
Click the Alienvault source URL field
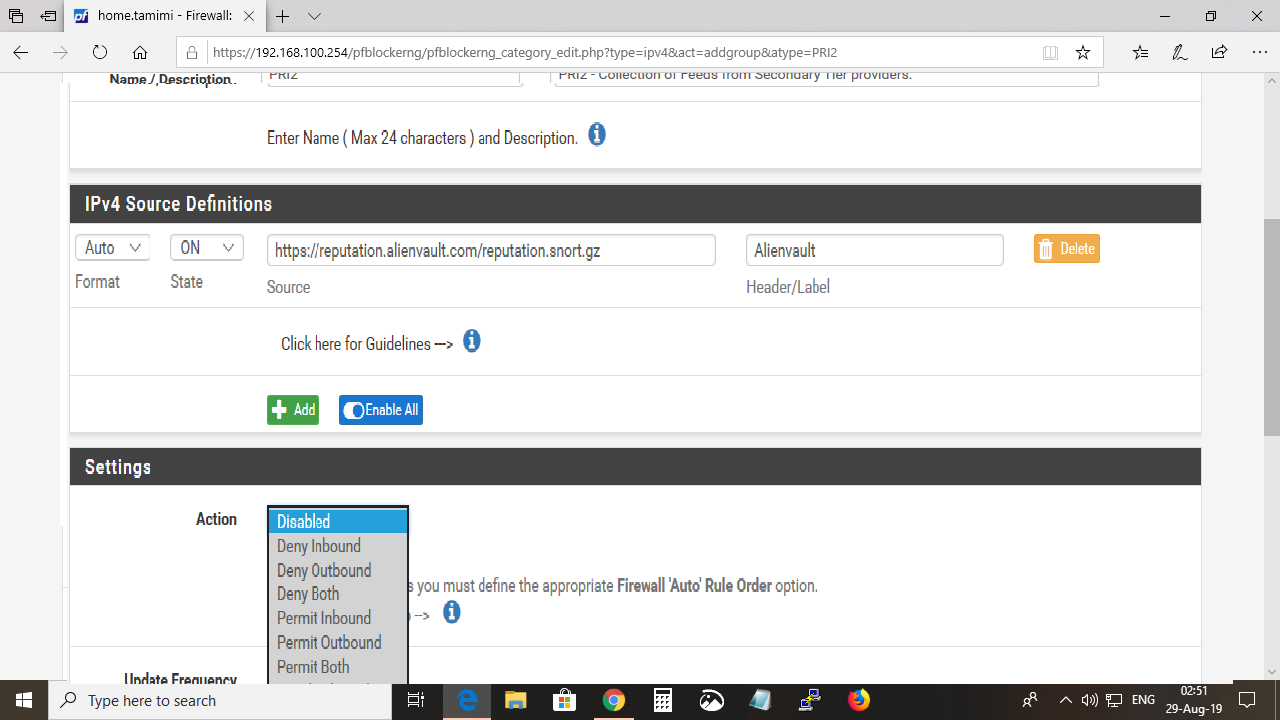(491, 250)
